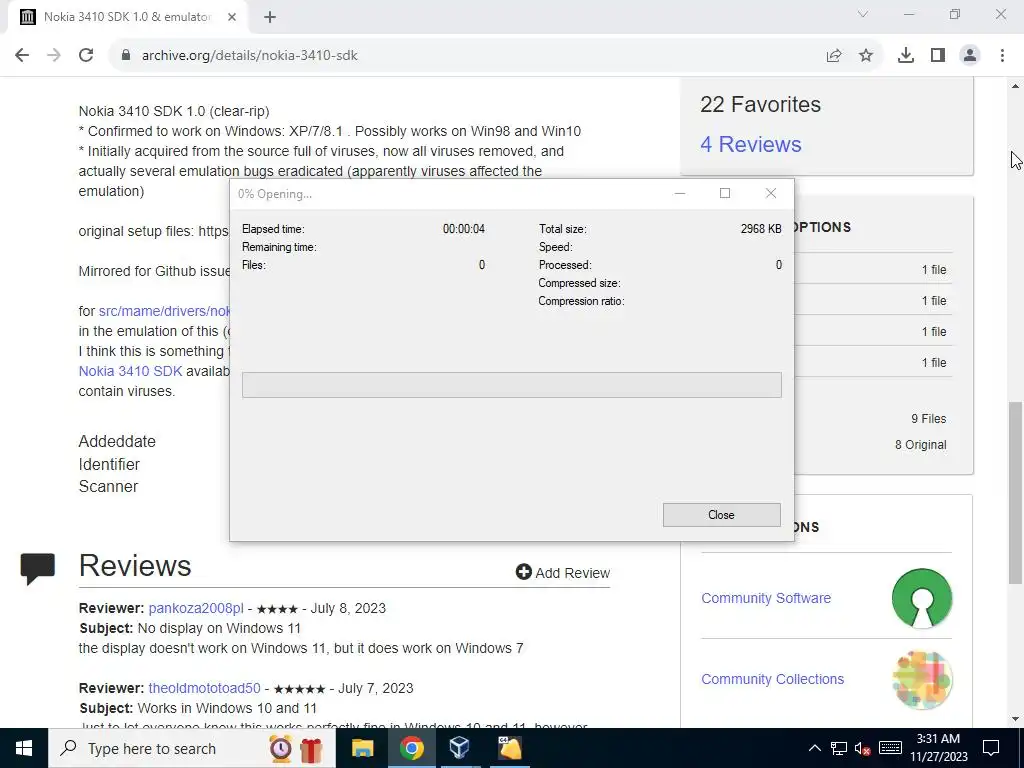Share this page via share icon

coord(834,56)
